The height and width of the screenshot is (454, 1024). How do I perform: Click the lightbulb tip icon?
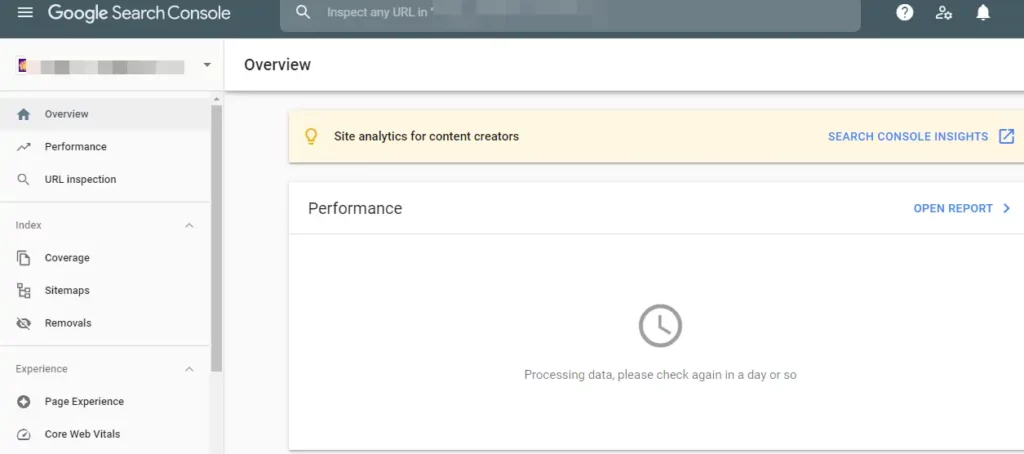(x=311, y=136)
